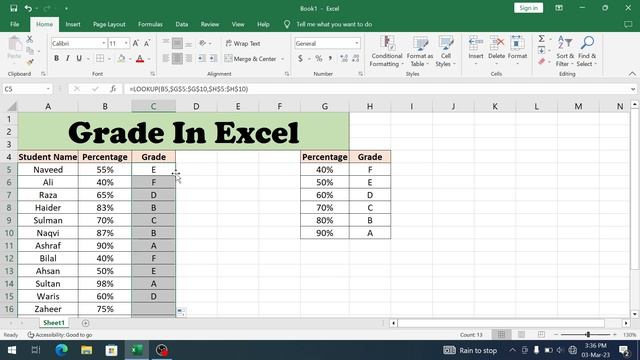The image size is (640, 360).
Task: Switch to the Insert tab
Action: pos(73,24)
